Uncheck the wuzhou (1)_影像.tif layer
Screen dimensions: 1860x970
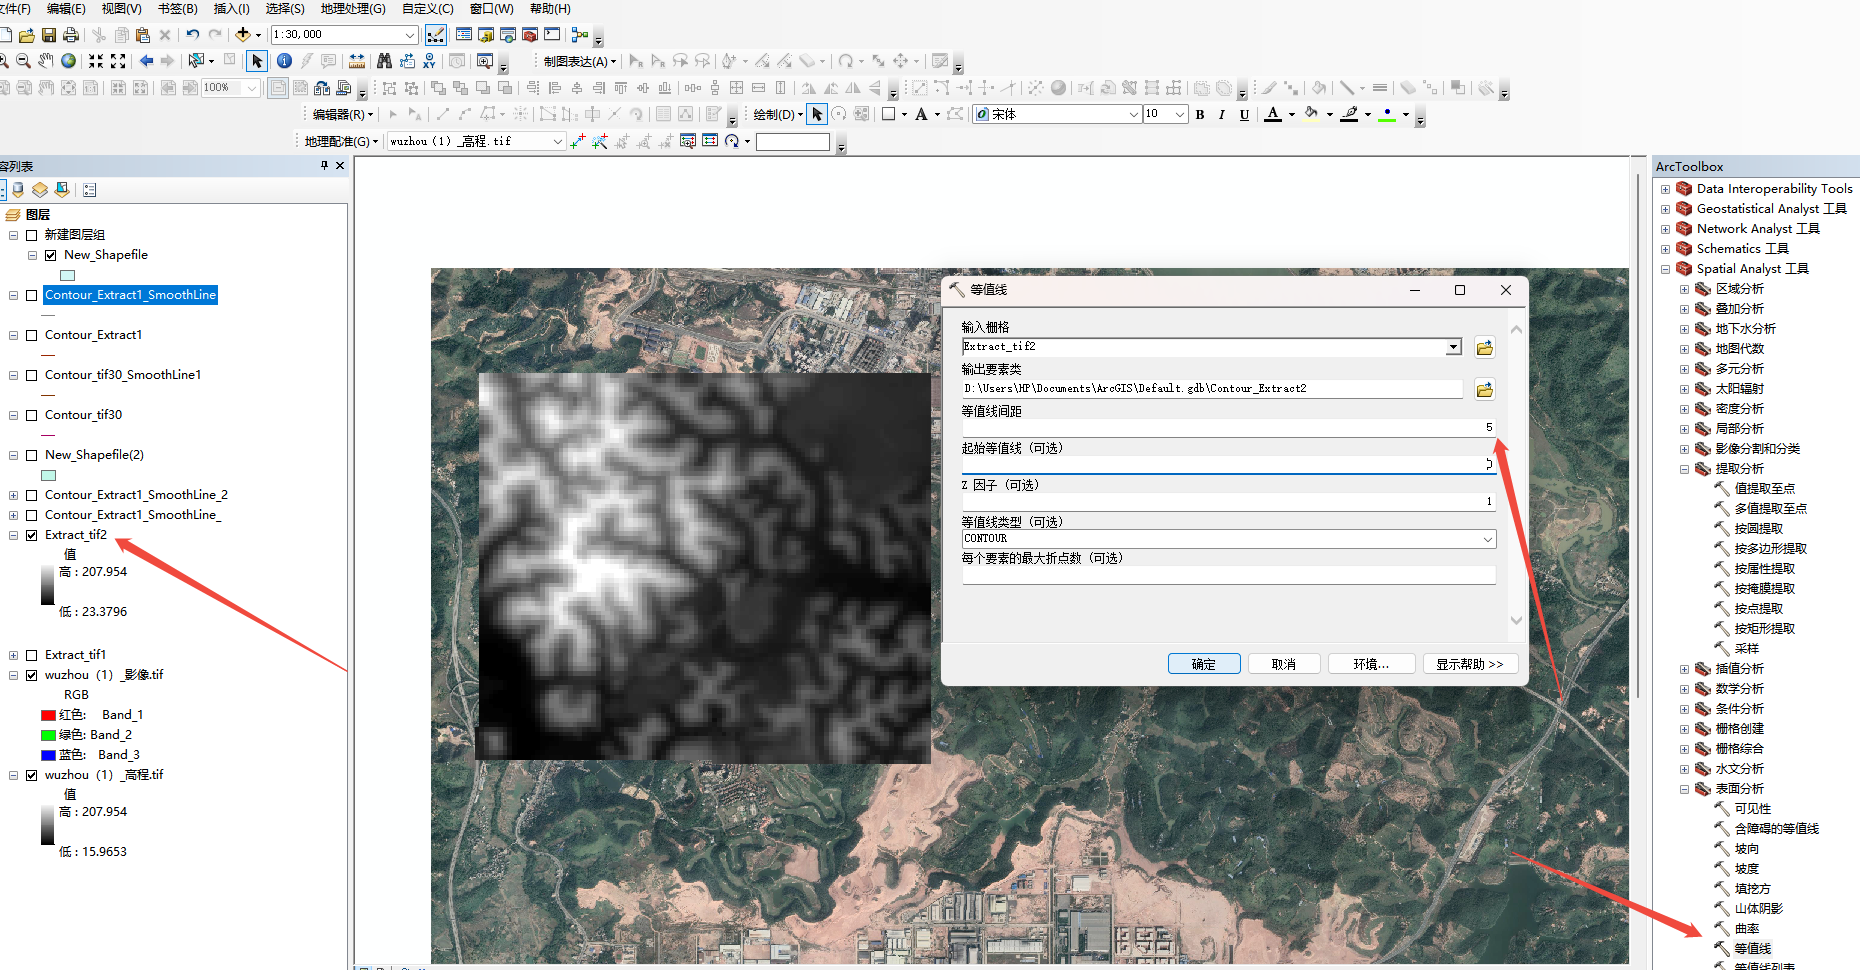coord(32,674)
